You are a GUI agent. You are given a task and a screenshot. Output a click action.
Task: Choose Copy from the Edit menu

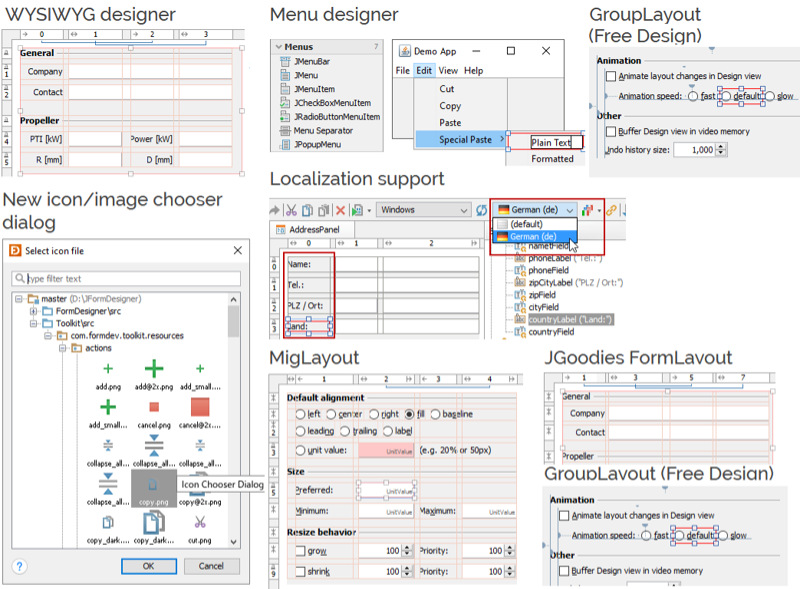coord(450,106)
